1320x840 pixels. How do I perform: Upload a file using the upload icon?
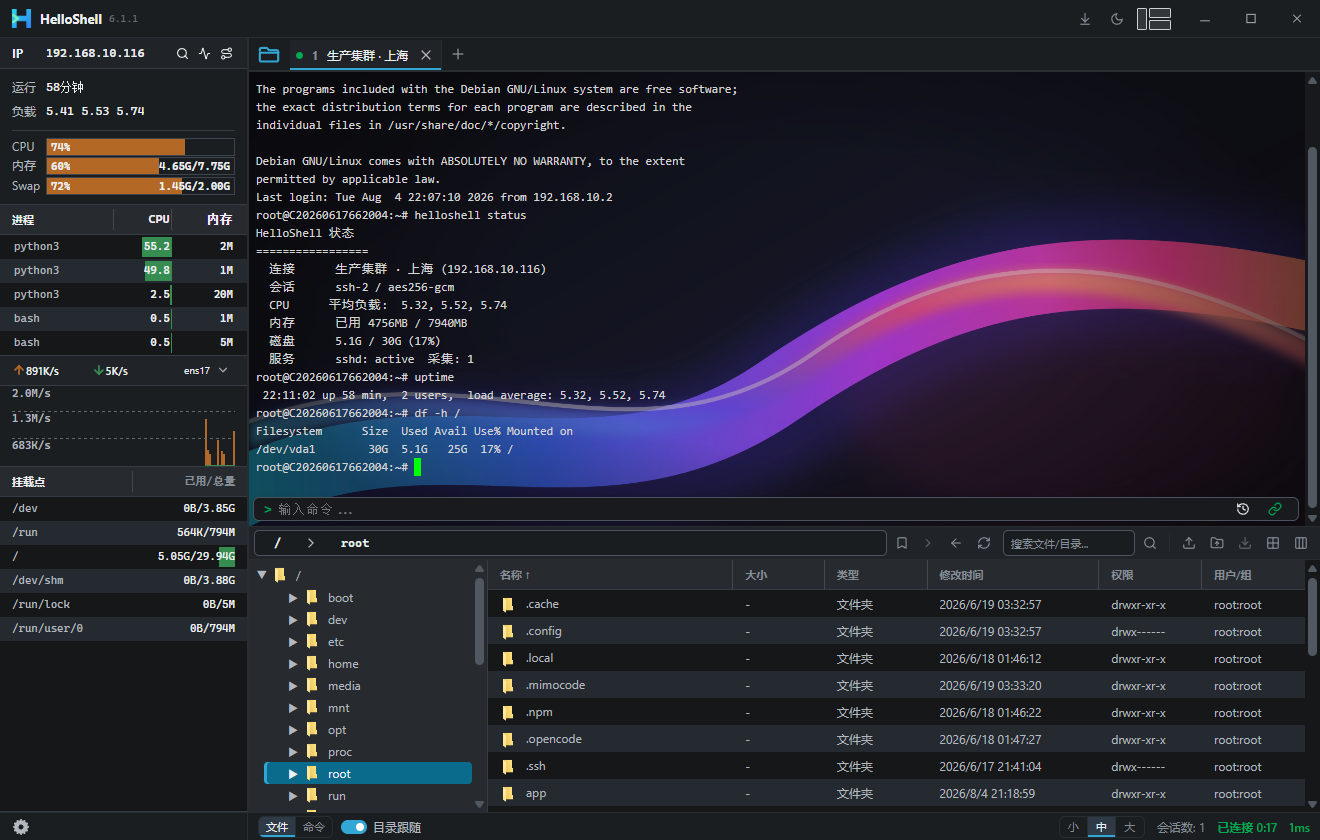tap(1189, 543)
